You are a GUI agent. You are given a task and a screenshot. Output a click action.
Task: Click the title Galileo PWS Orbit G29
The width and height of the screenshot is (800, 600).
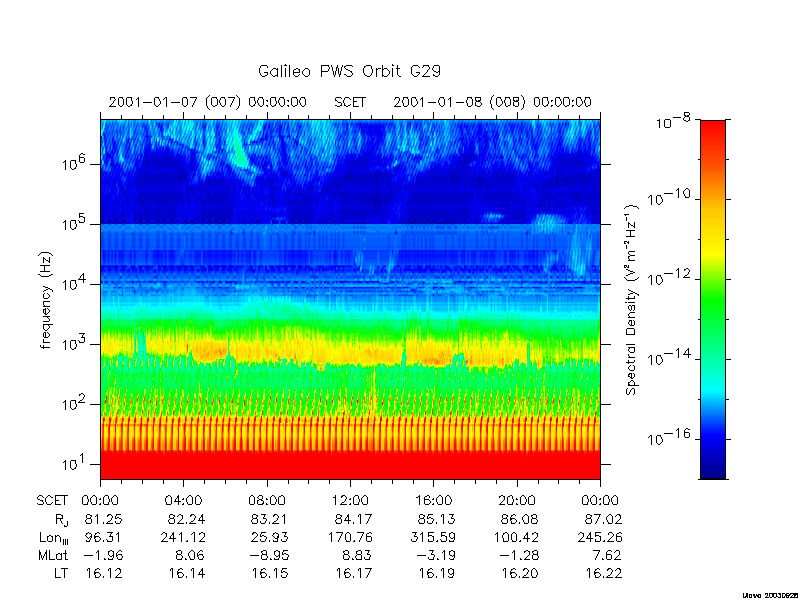pos(349,71)
